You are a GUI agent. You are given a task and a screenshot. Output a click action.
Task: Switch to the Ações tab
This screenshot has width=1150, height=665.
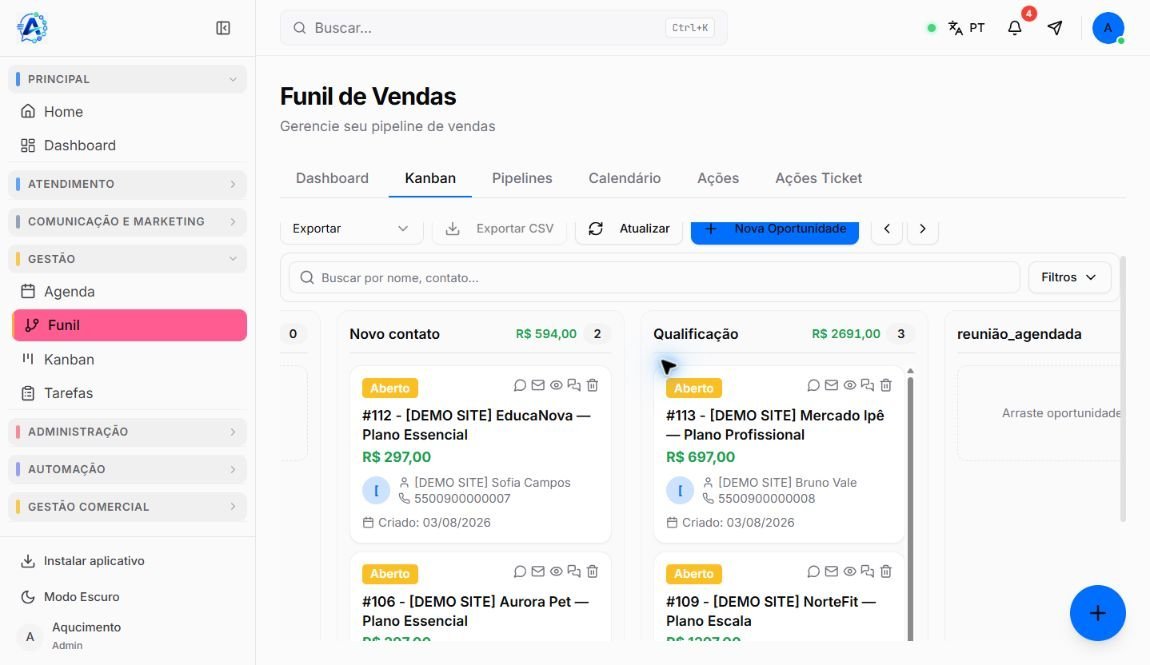pyautogui.click(x=718, y=178)
